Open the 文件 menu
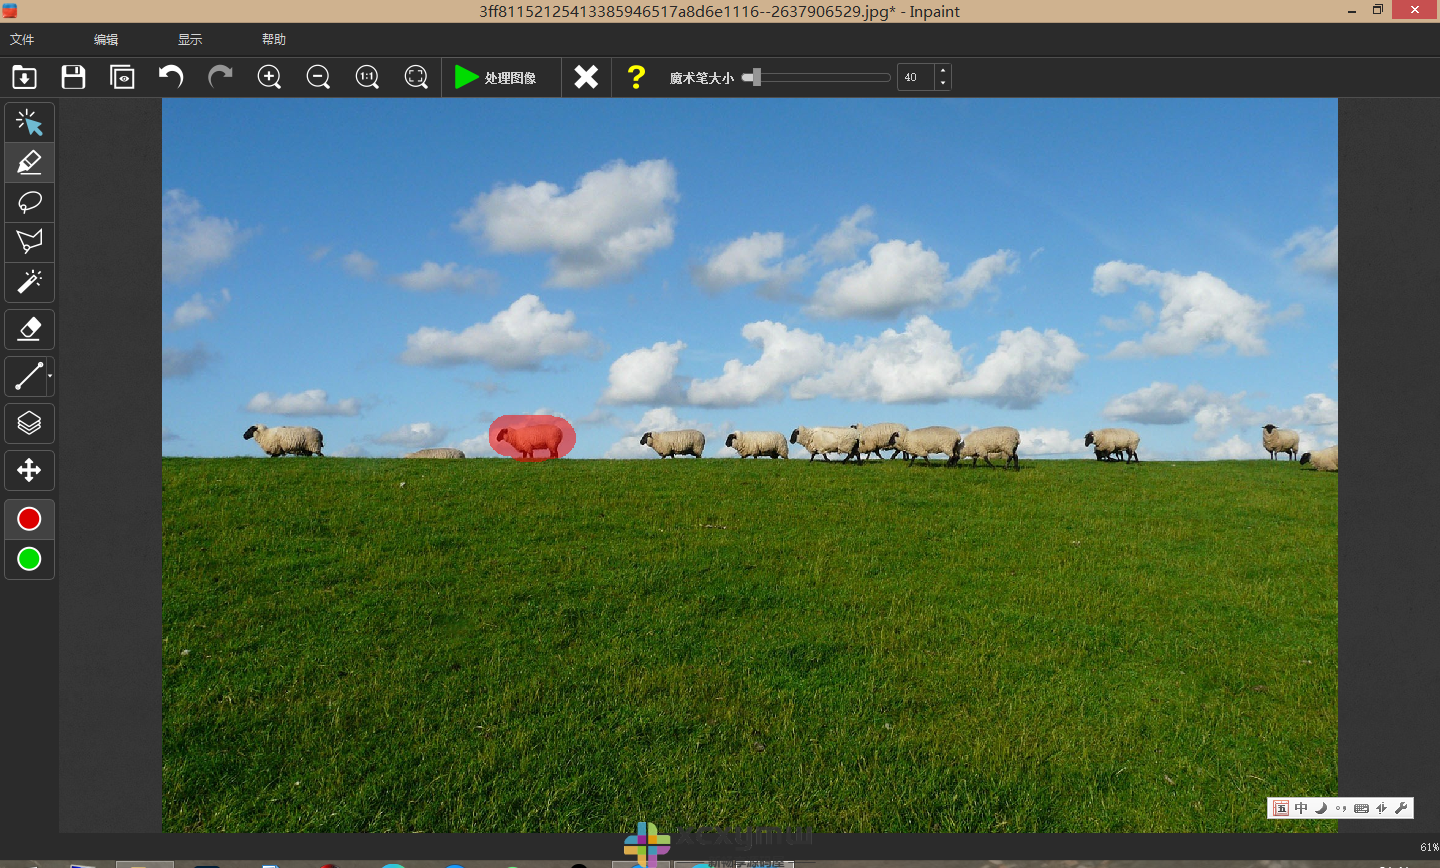The image size is (1440, 868). pos(22,39)
